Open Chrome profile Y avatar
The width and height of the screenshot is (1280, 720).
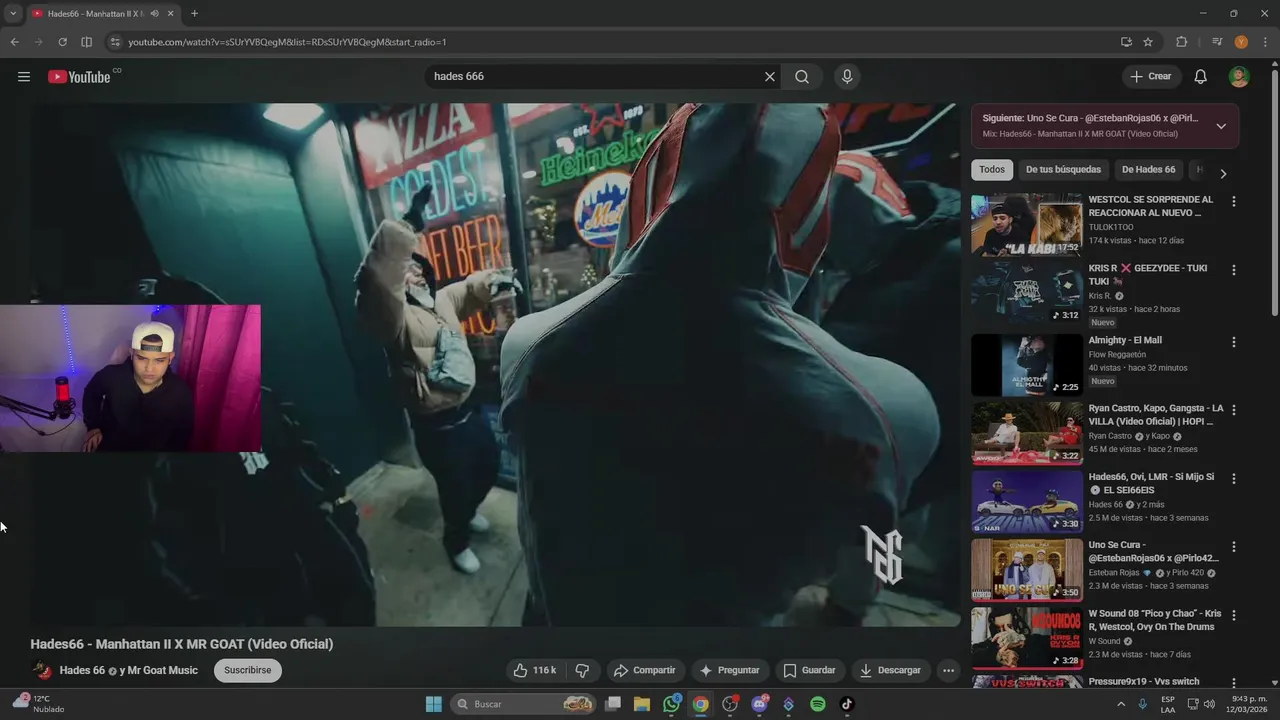[1241, 42]
